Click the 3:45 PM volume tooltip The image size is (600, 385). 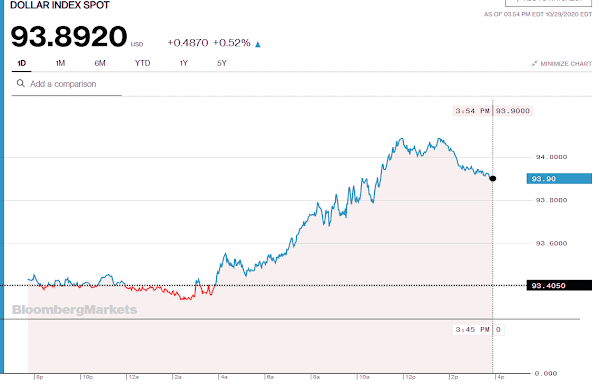[x=472, y=330]
